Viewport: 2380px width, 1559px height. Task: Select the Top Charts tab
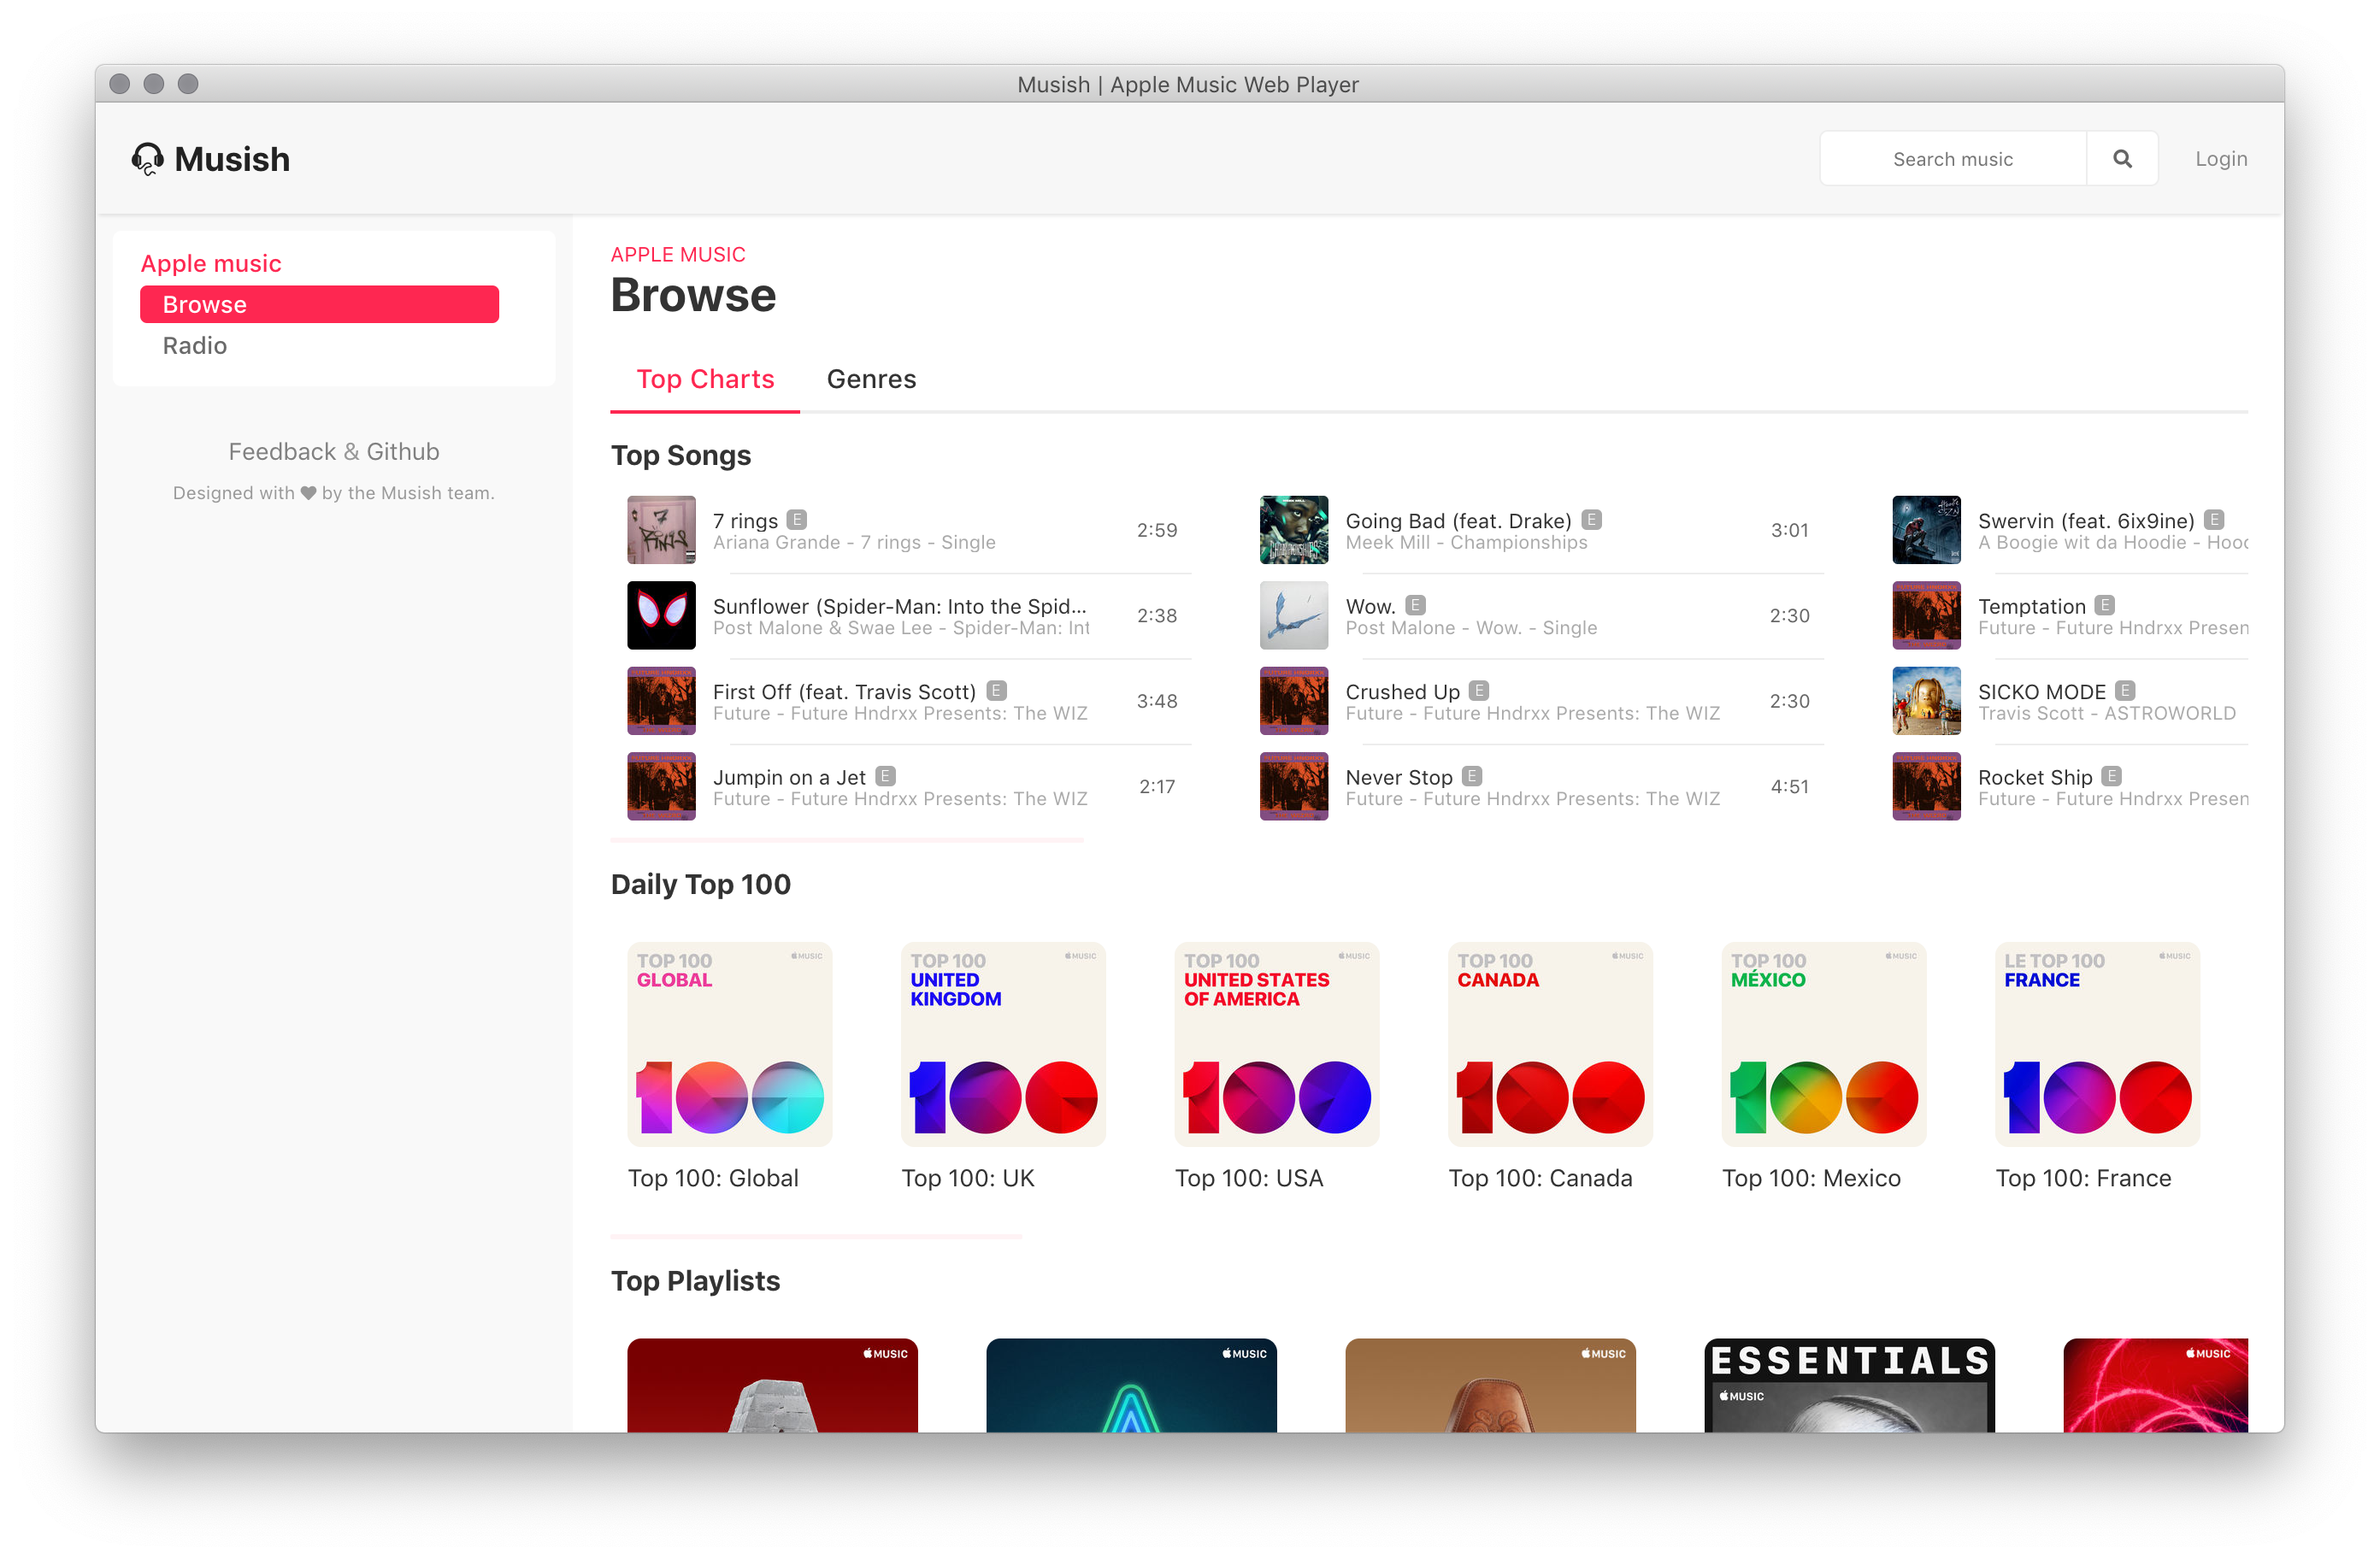pos(705,379)
